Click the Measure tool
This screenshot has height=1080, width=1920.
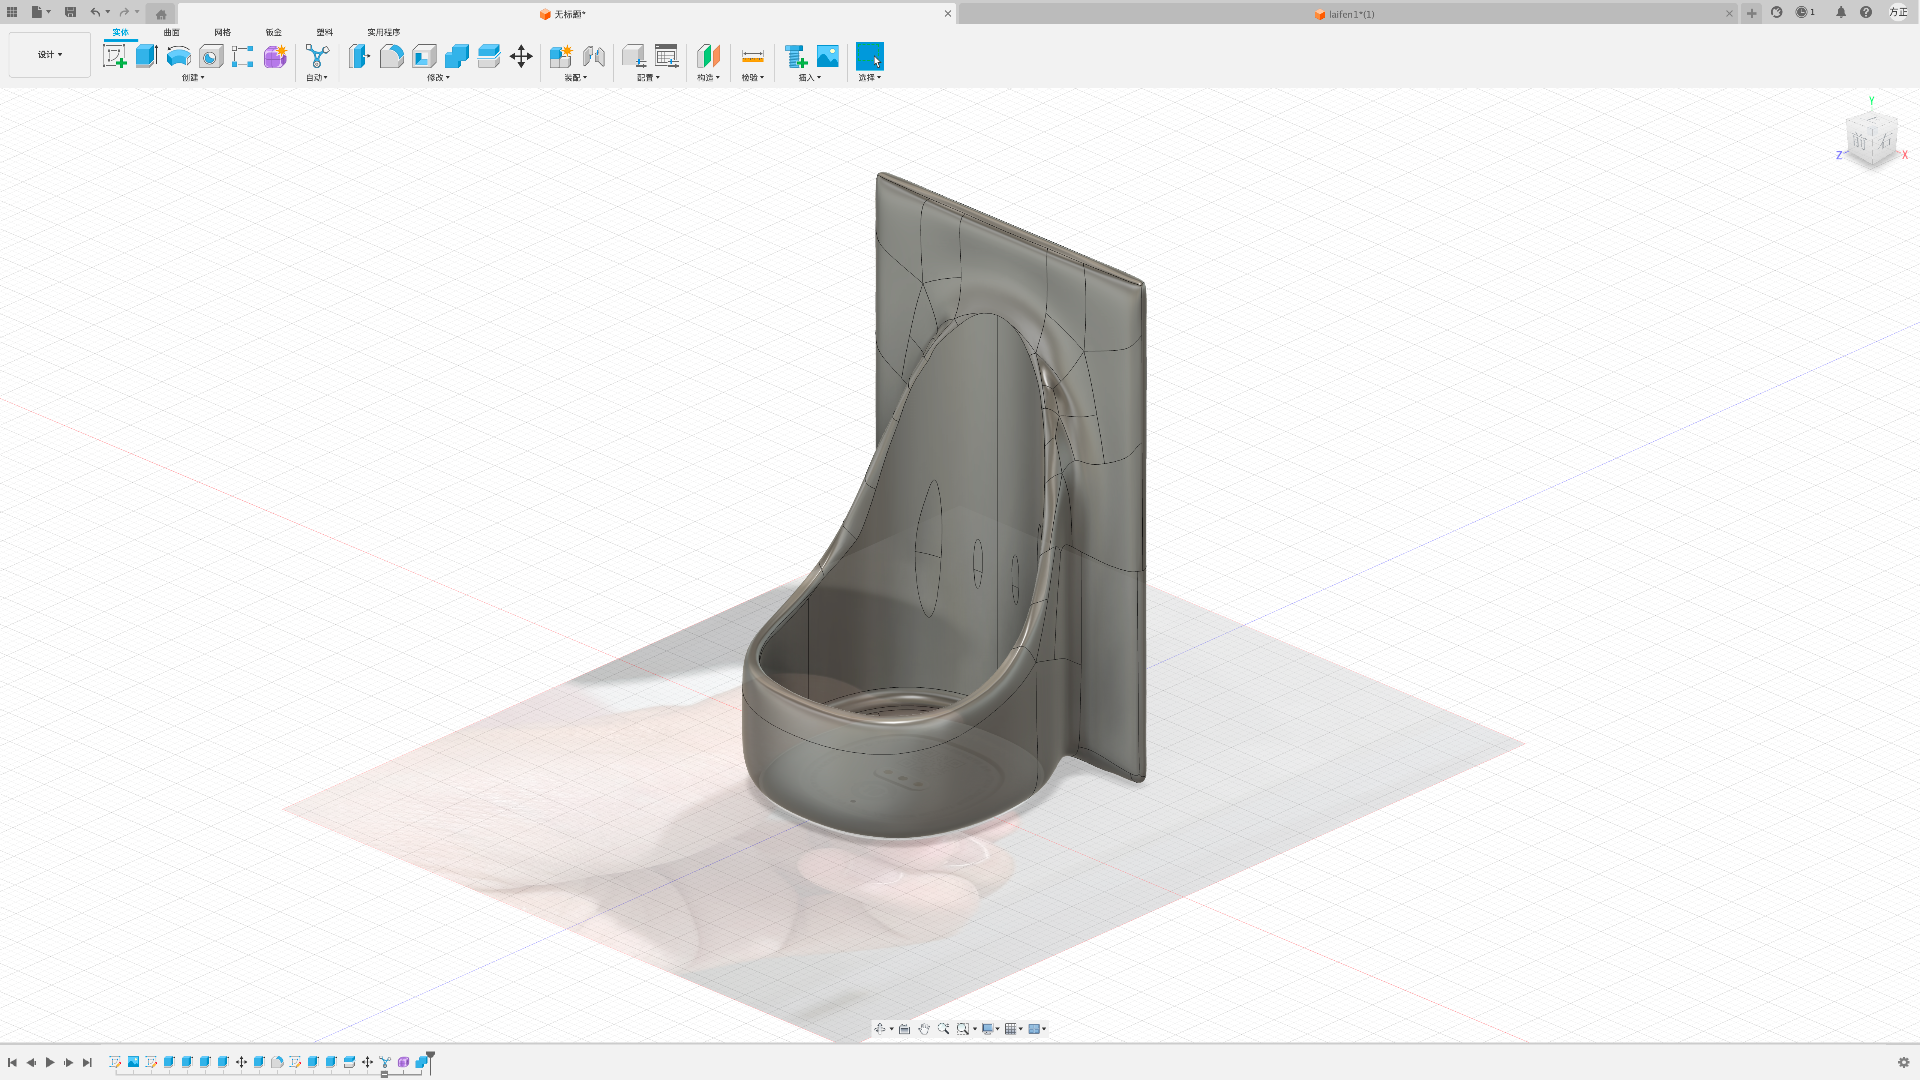click(x=753, y=57)
